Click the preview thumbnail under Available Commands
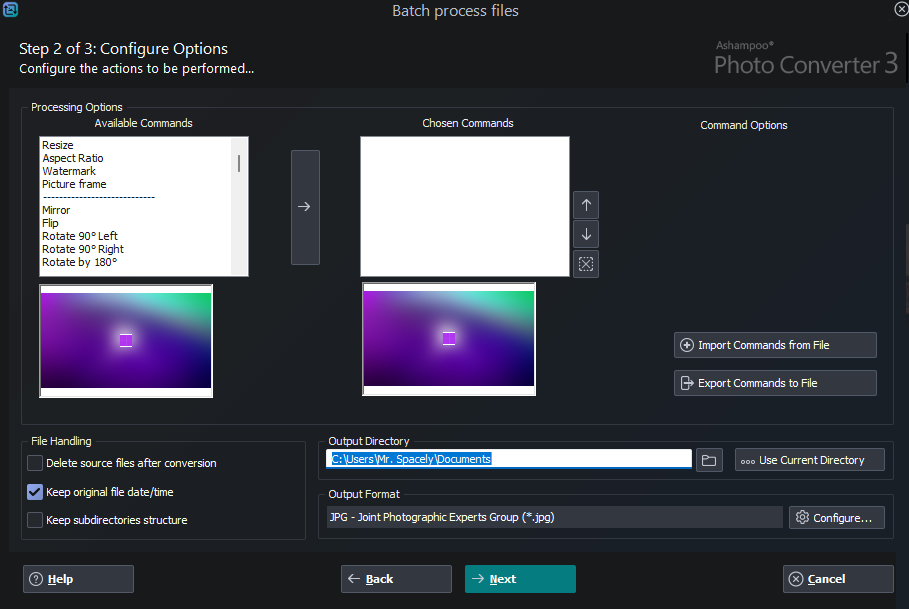 (x=126, y=341)
